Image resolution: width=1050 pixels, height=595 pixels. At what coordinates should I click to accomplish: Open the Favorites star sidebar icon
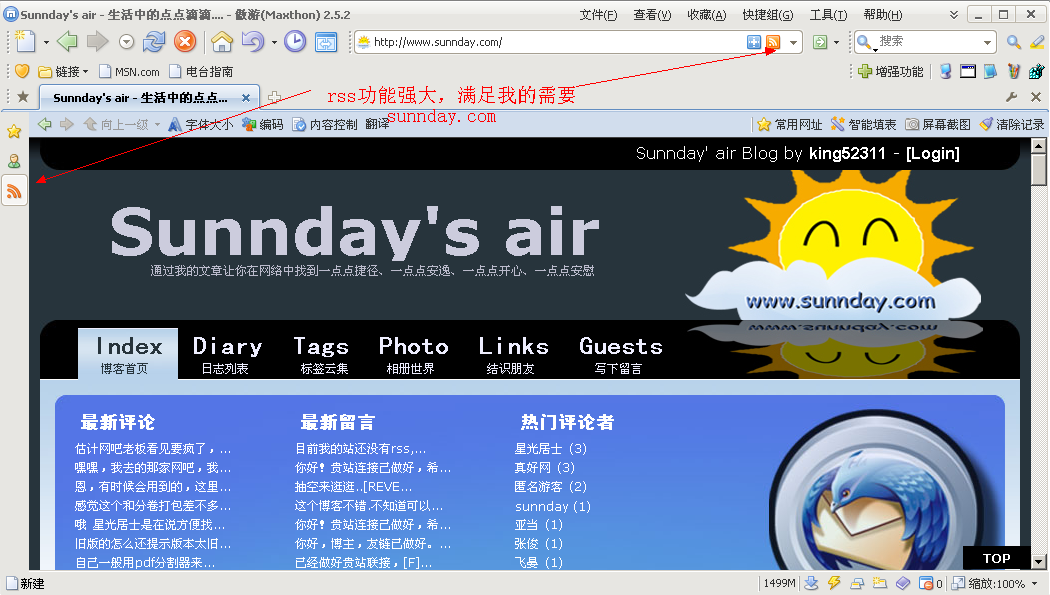coord(14,131)
